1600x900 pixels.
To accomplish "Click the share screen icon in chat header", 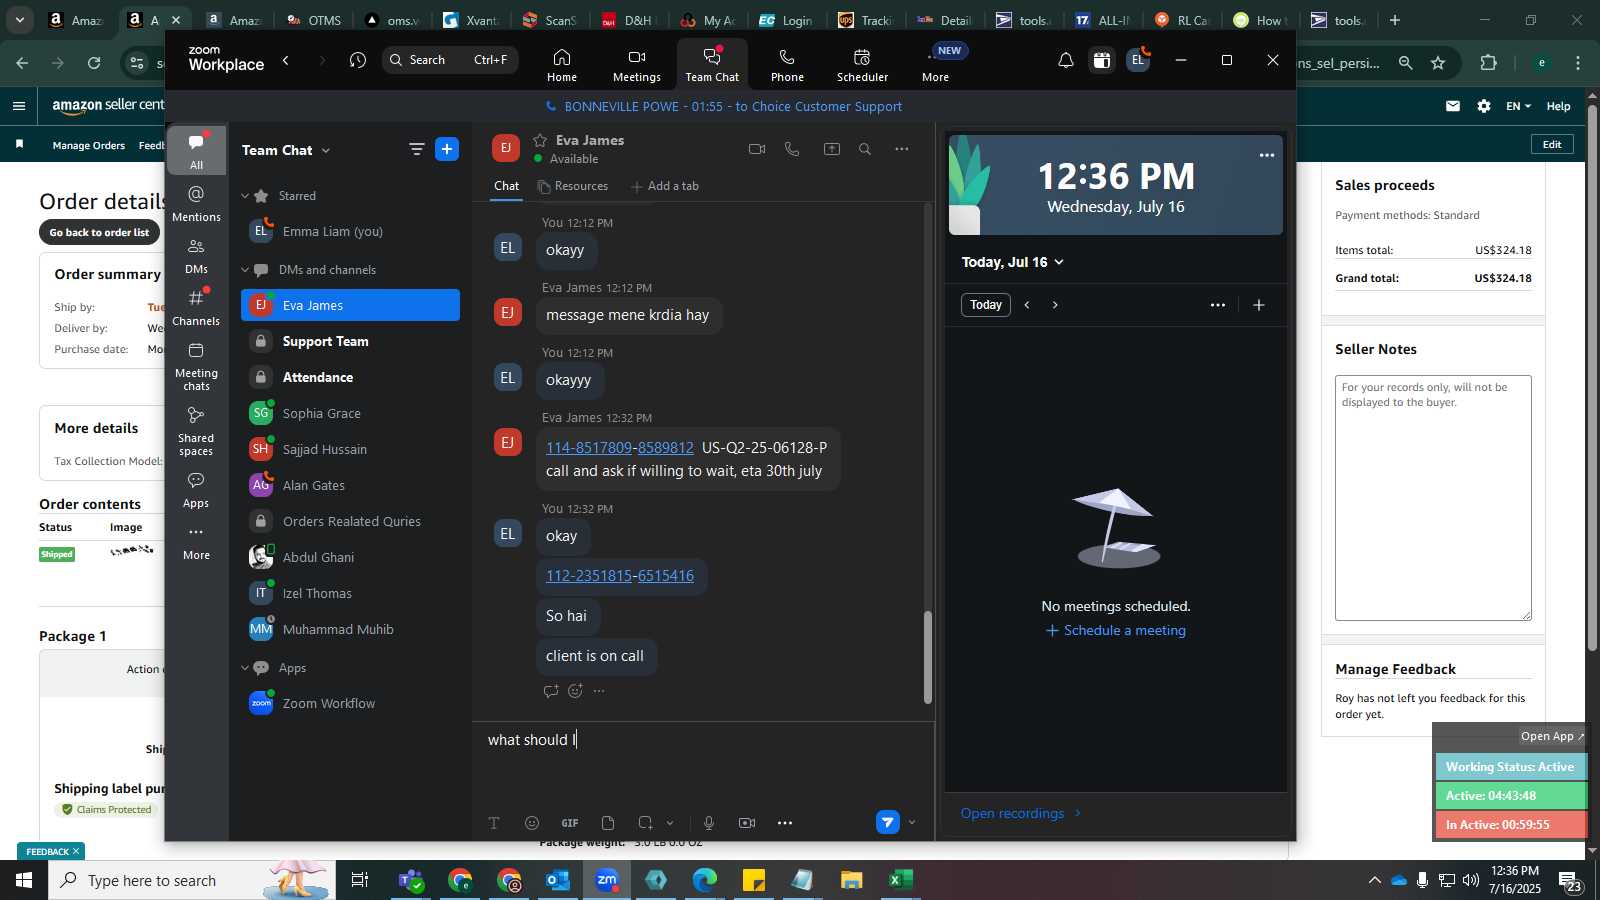I will point(832,149).
